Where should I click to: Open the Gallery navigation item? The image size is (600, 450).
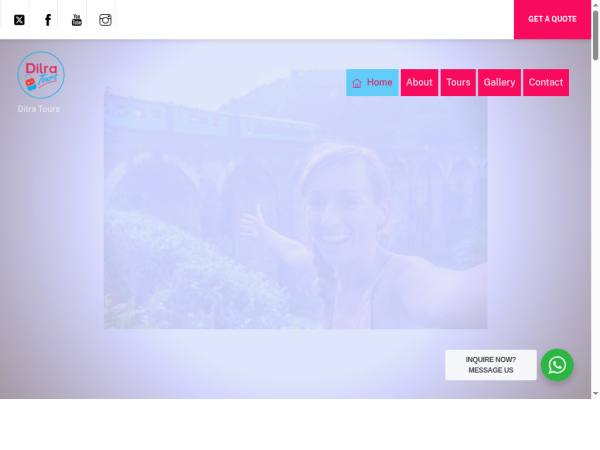[499, 83]
